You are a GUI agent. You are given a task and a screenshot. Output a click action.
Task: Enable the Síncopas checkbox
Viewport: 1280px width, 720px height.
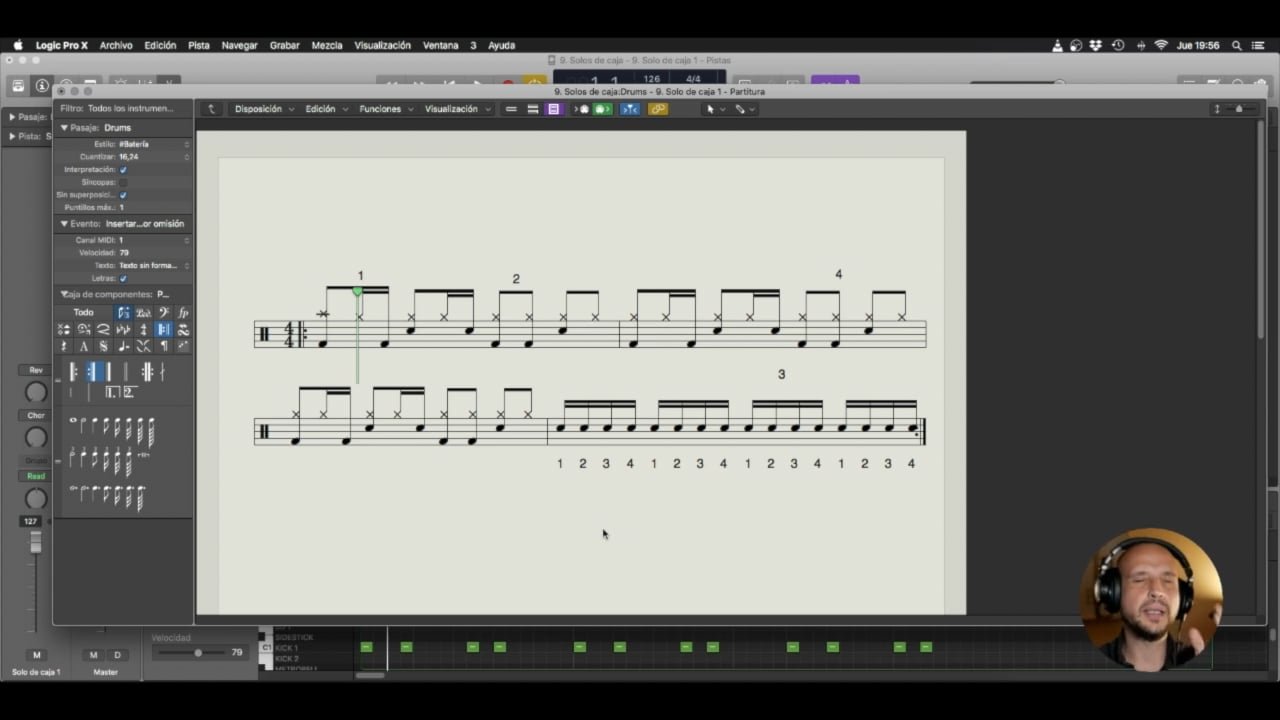click(123, 183)
